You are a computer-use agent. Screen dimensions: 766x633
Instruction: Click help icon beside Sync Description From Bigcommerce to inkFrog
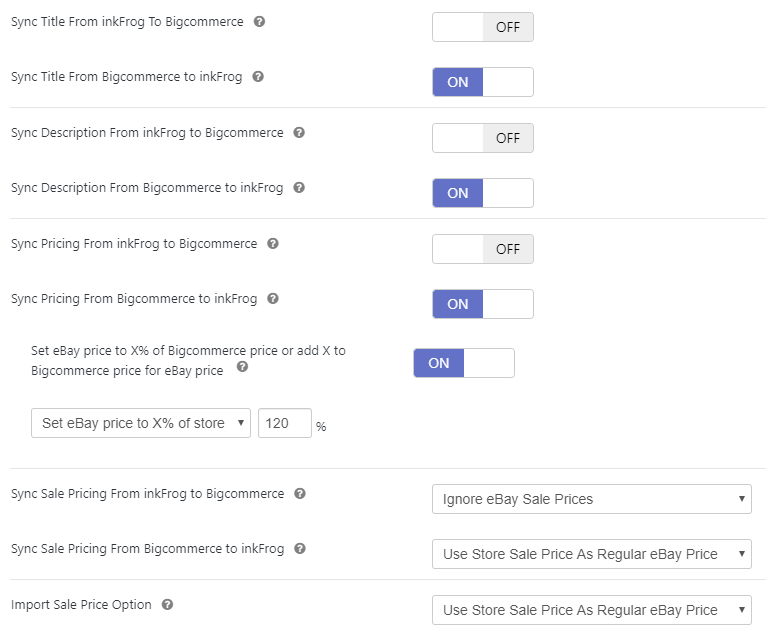299,187
